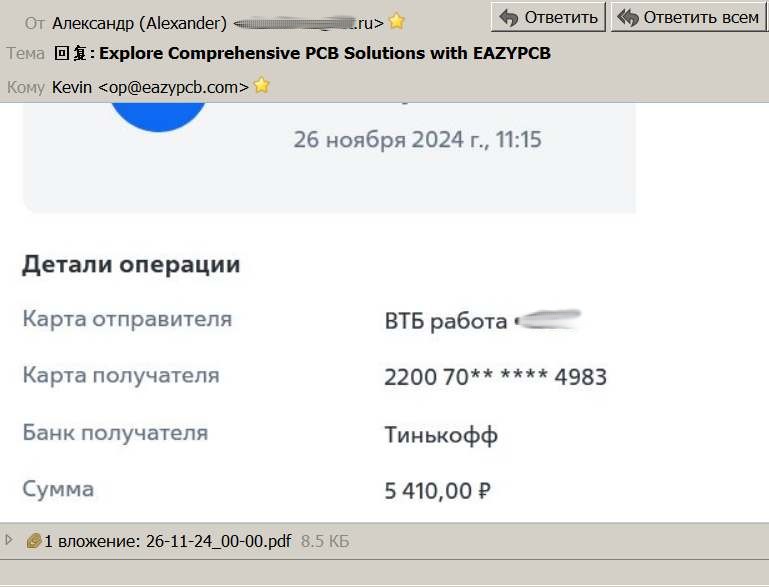
Task: Click the paperclip attachment icon
Action: (x=33, y=541)
